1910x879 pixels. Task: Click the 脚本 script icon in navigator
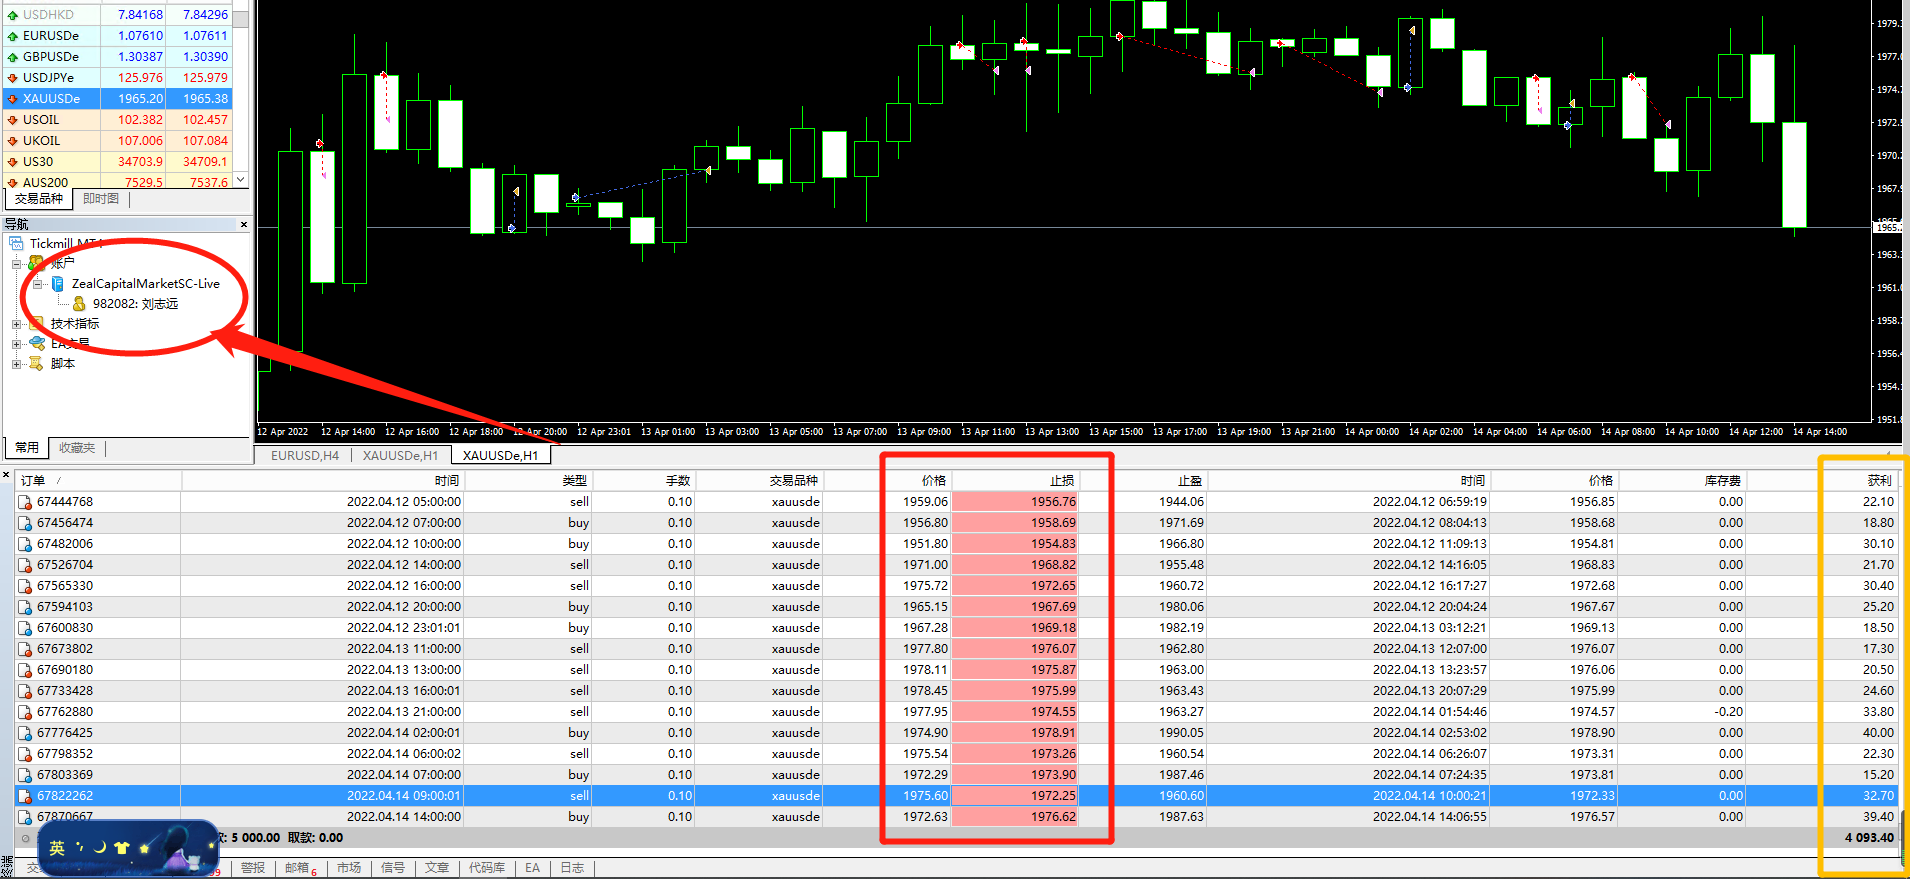tap(37, 364)
